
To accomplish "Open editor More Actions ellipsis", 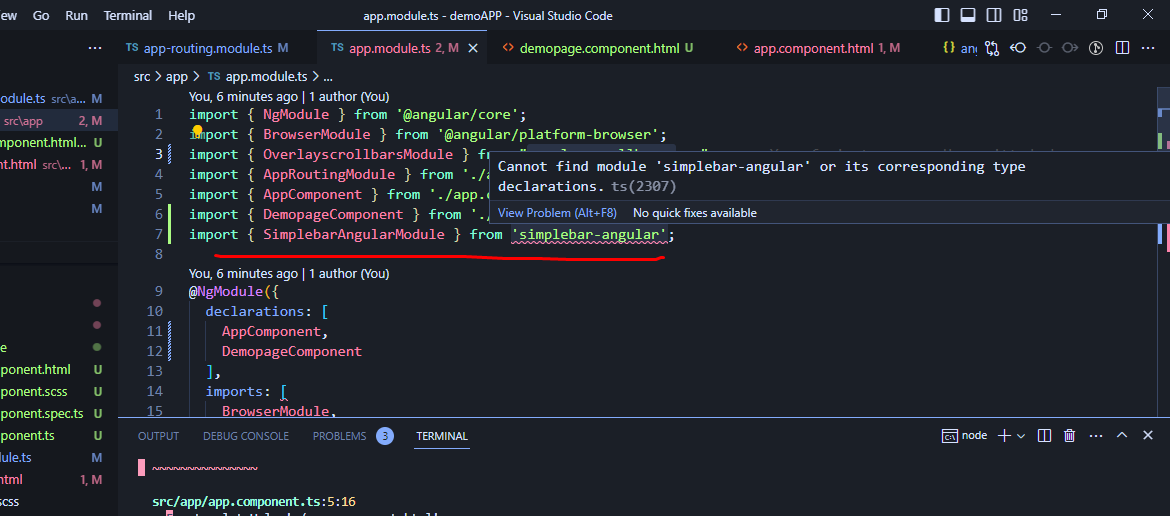I will click(1148, 48).
